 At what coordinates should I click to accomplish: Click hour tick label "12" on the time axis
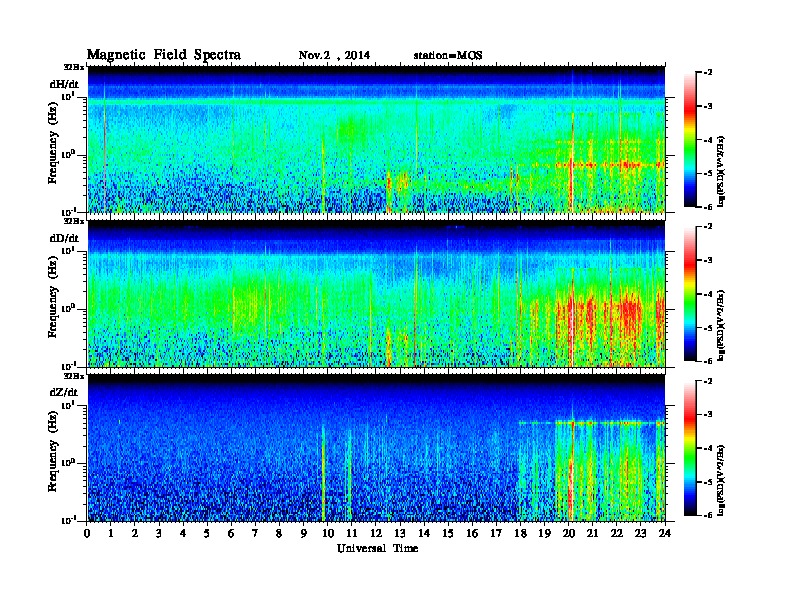click(376, 533)
